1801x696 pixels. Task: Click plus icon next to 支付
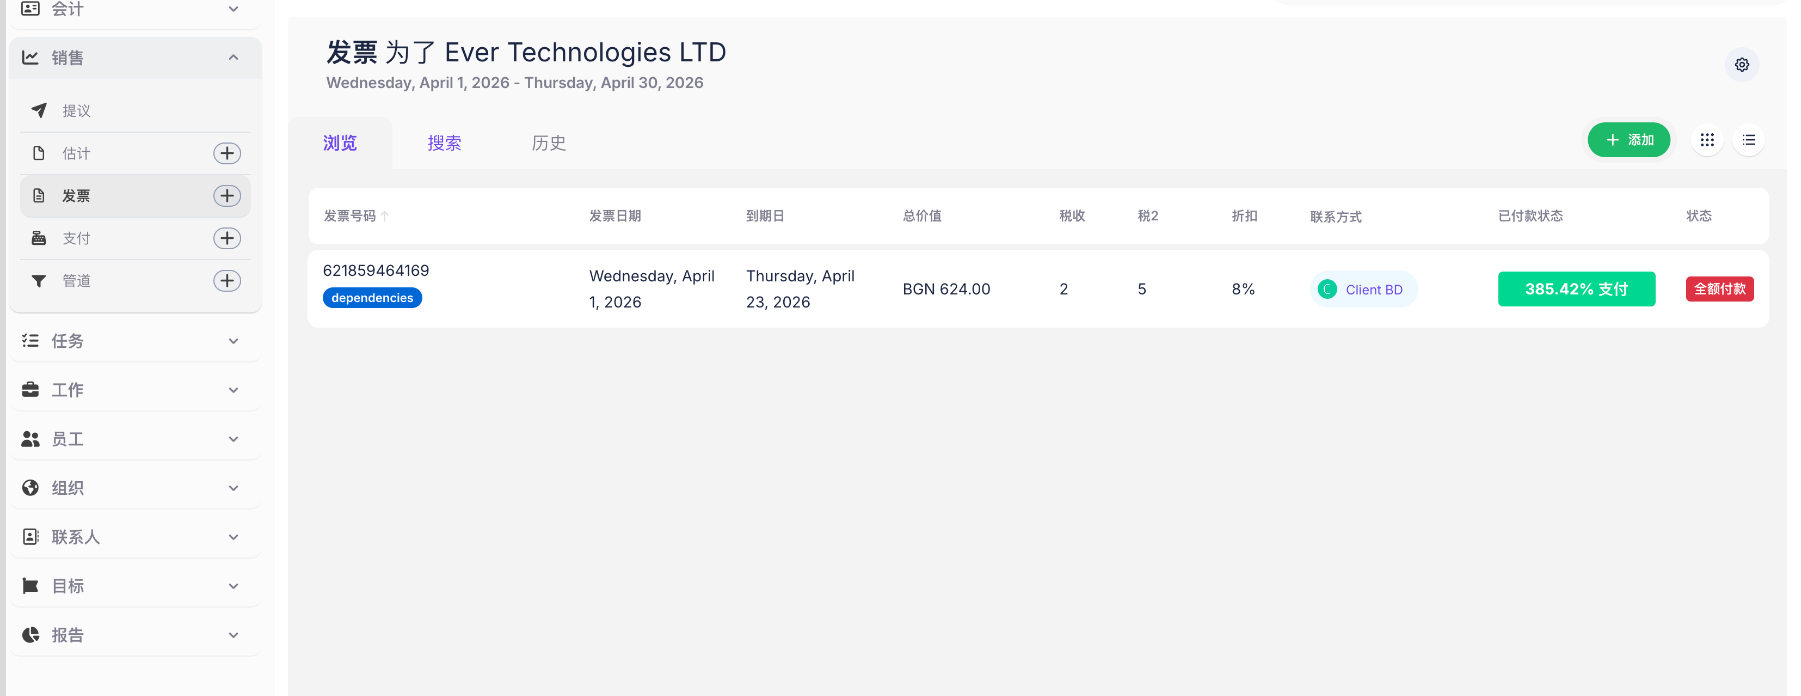[x=227, y=238]
